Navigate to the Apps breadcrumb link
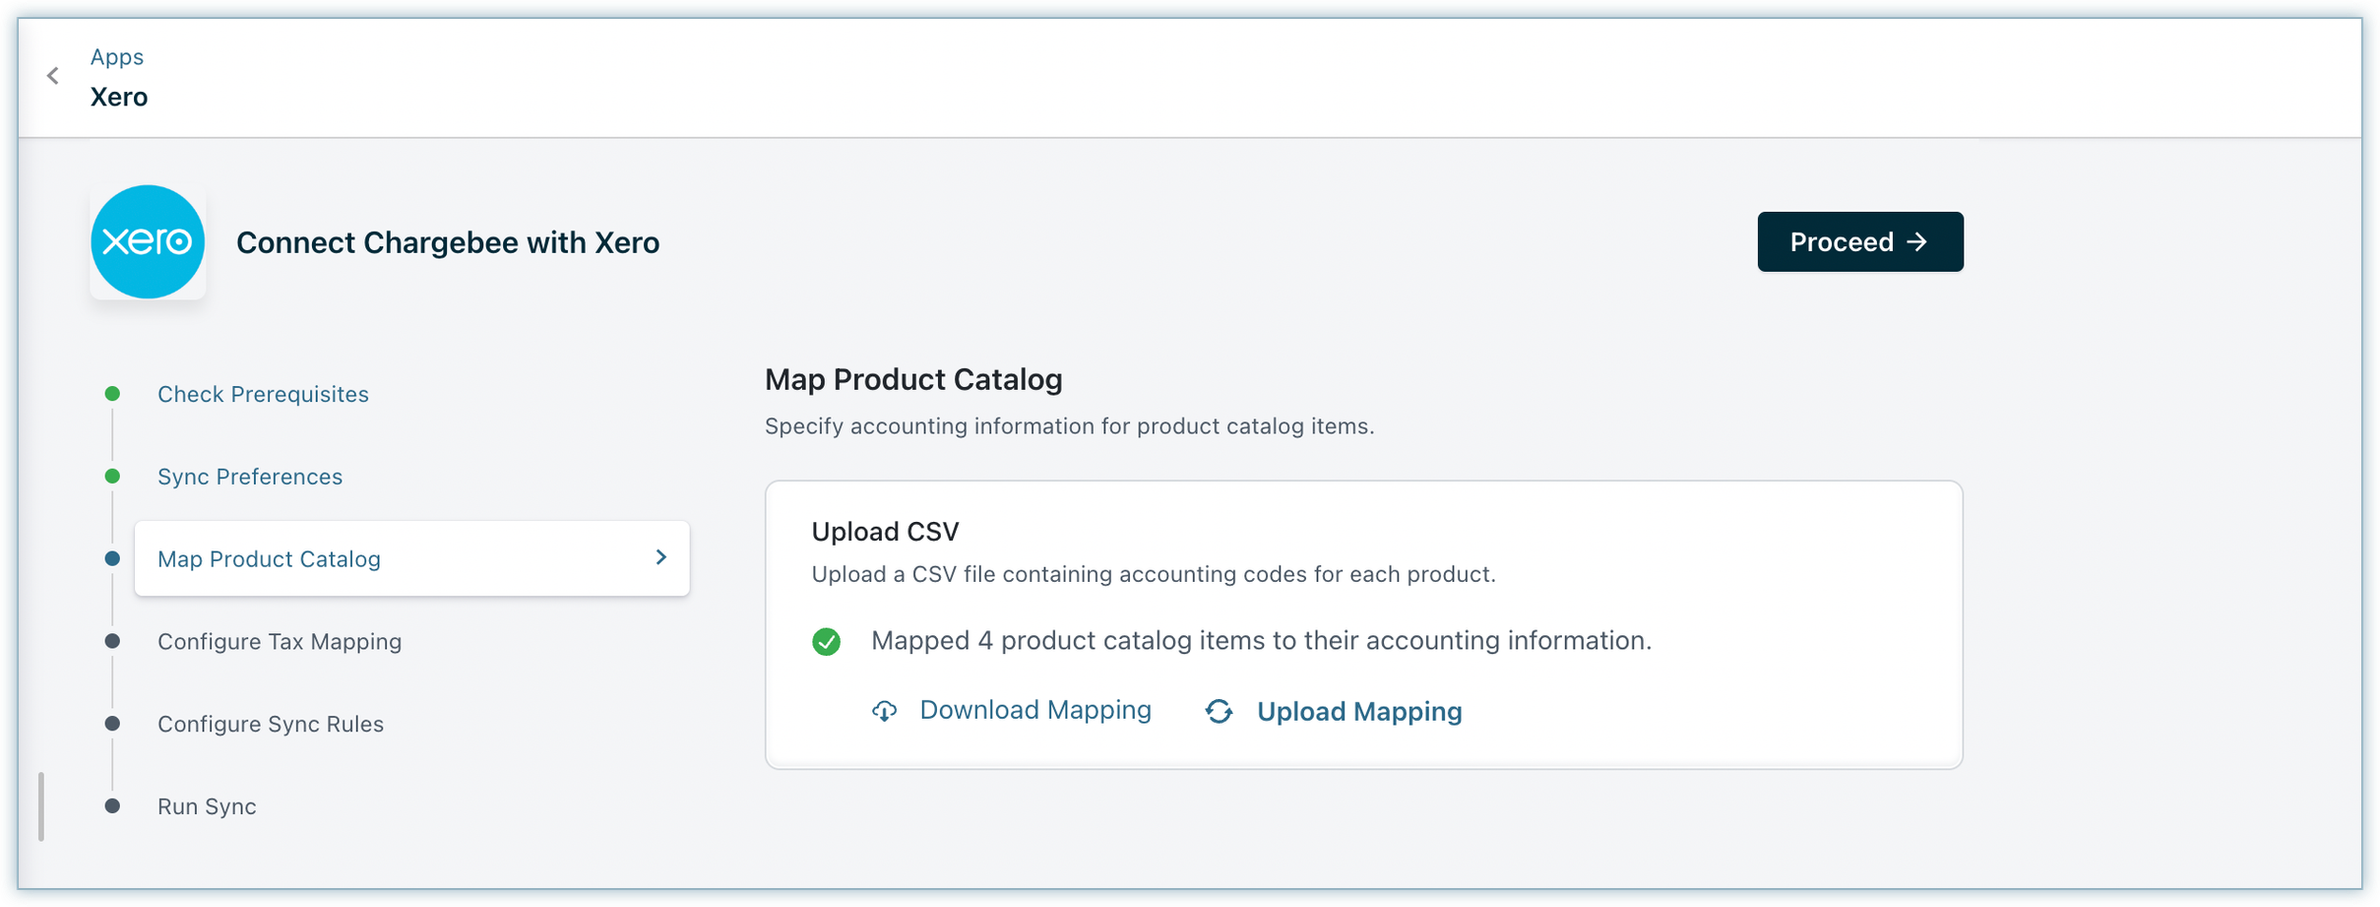Image resolution: width=2380 pixels, height=907 pixels. click(117, 57)
